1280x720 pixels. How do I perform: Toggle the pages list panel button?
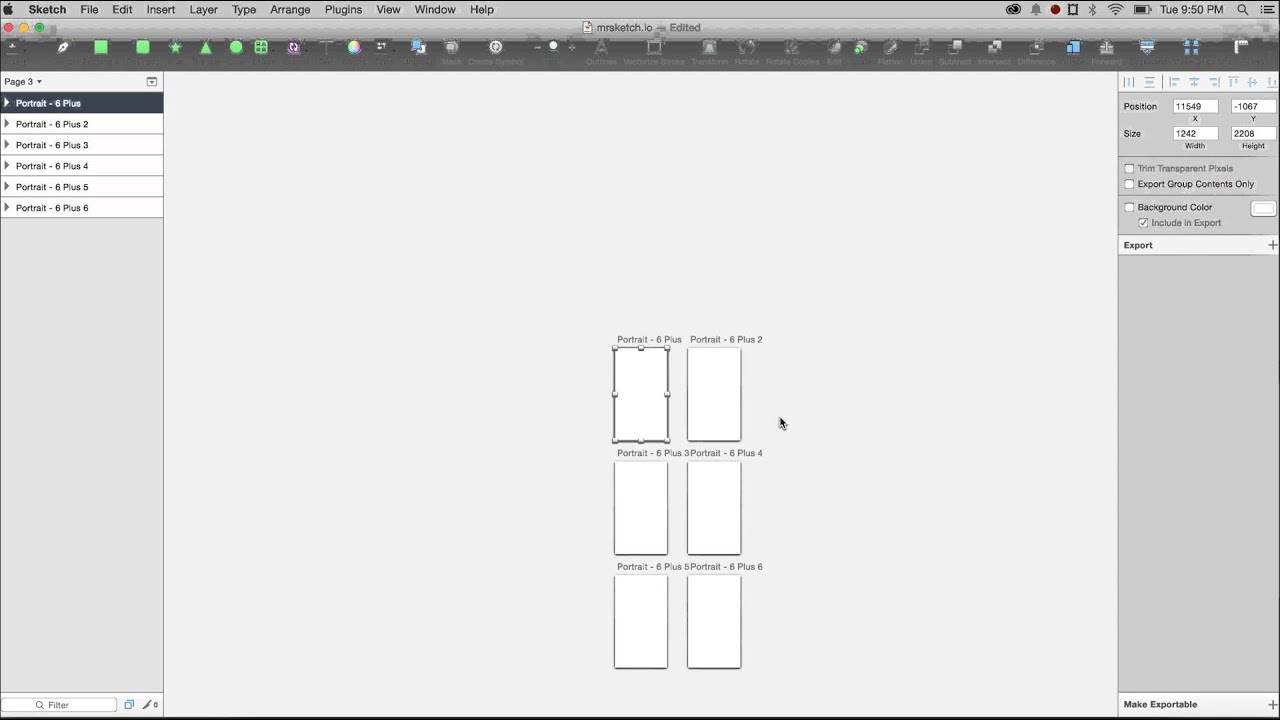pos(152,82)
